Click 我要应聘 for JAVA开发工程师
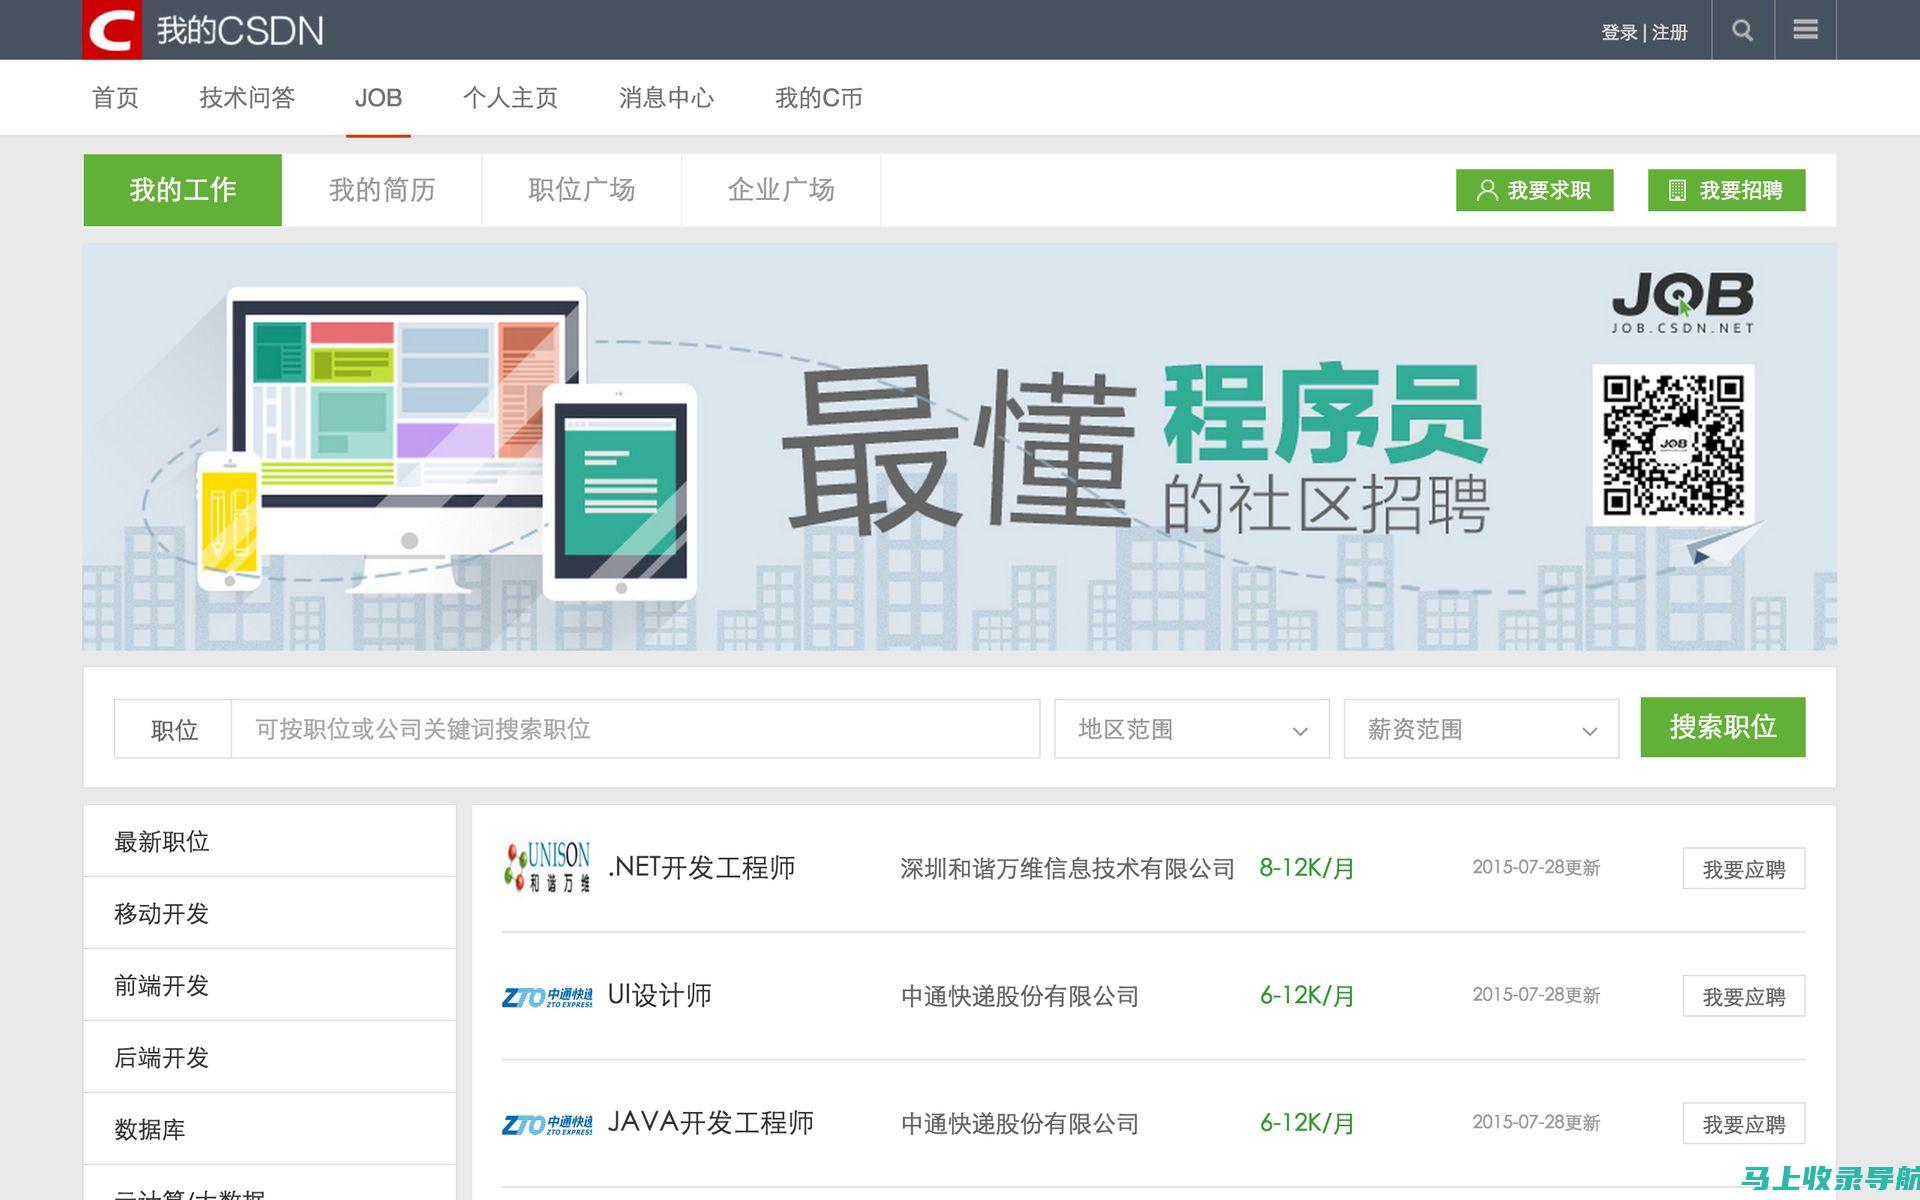This screenshot has height=1200, width=1920. coord(1744,1124)
